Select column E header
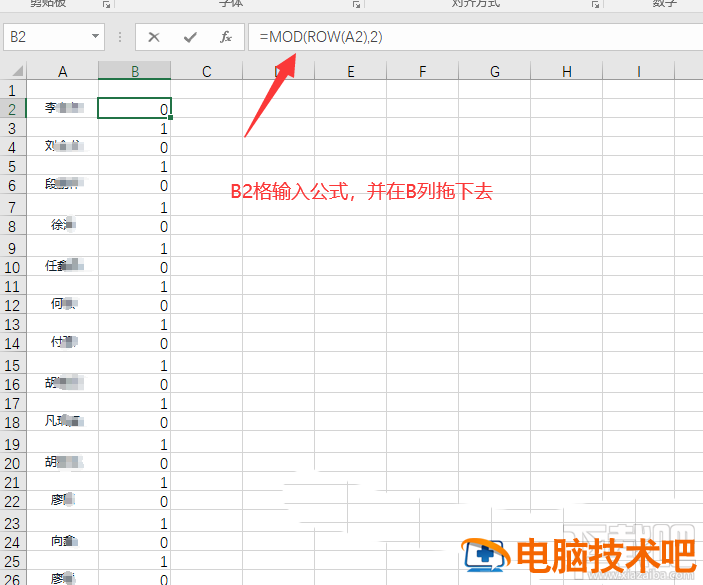Viewport: 703px width, 585px height. coord(351,71)
